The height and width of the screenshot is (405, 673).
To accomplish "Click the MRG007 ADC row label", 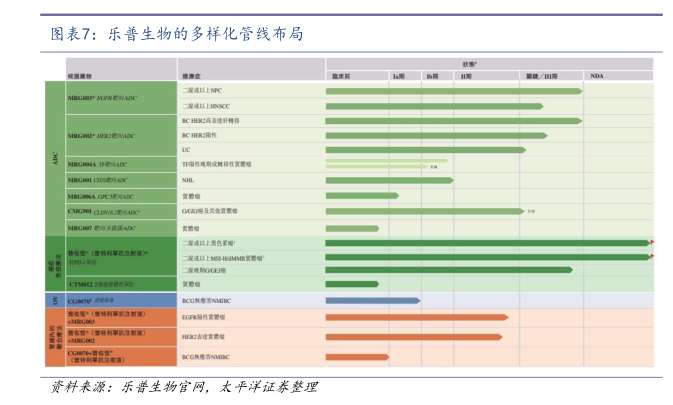I will tap(100, 228).
